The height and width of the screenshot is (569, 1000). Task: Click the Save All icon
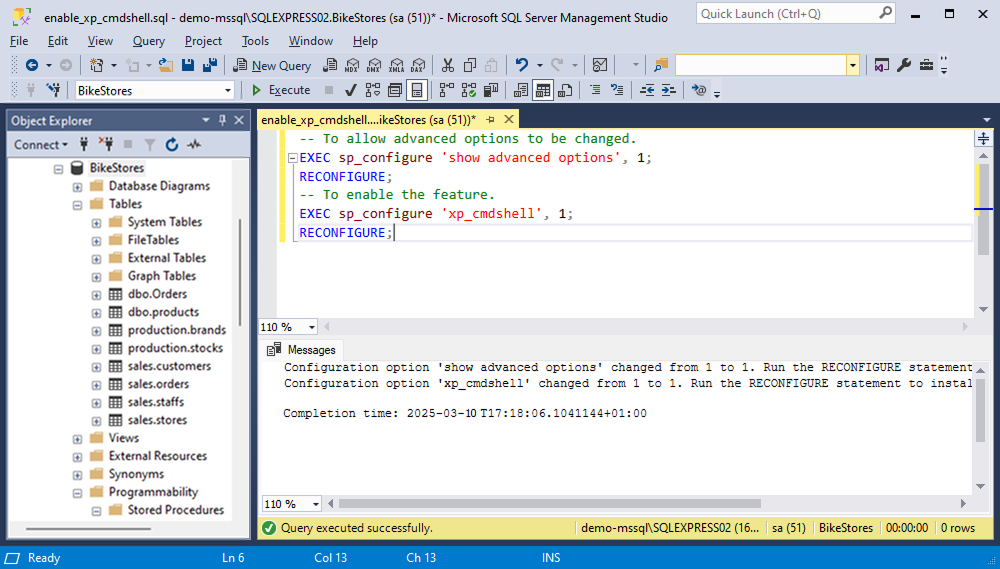[x=210, y=65]
